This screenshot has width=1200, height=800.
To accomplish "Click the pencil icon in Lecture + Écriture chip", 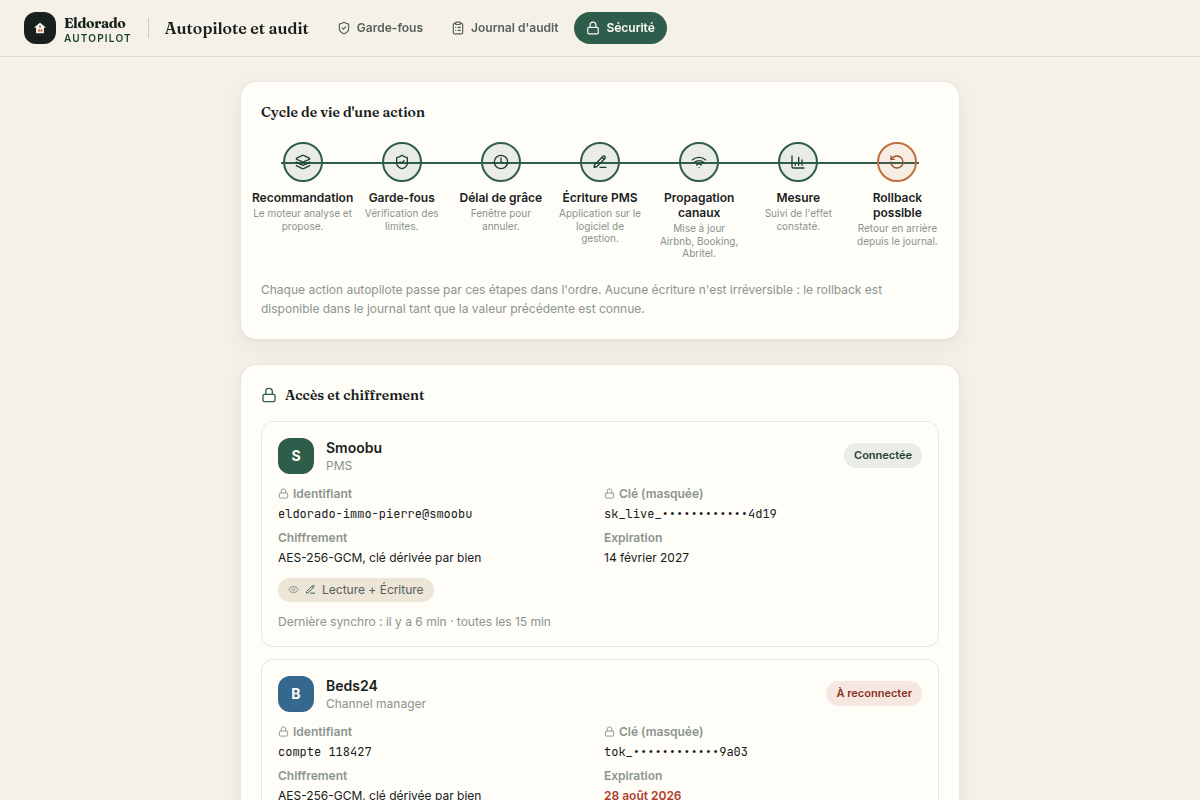I will coord(310,590).
